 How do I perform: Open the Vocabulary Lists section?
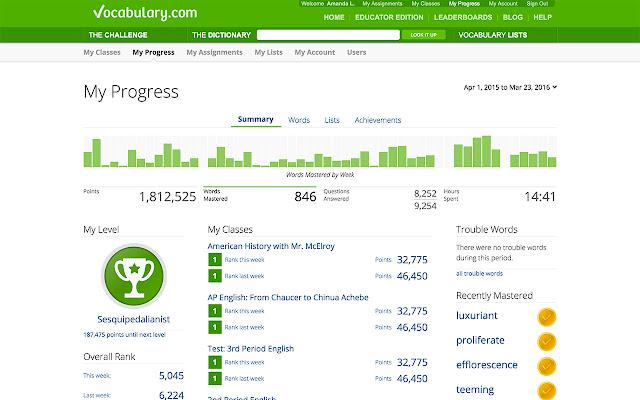tap(493, 35)
